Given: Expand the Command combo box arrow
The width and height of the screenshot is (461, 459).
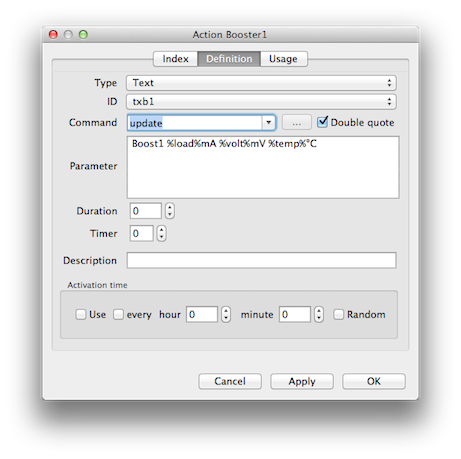Looking at the screenshot, I should pyautogui.click(x=269, y=122).
